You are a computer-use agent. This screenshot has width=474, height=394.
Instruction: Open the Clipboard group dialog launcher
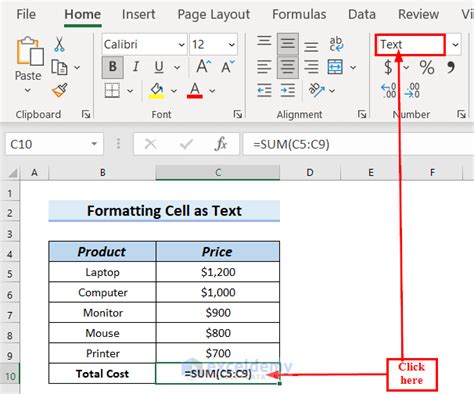coord(86,114)
